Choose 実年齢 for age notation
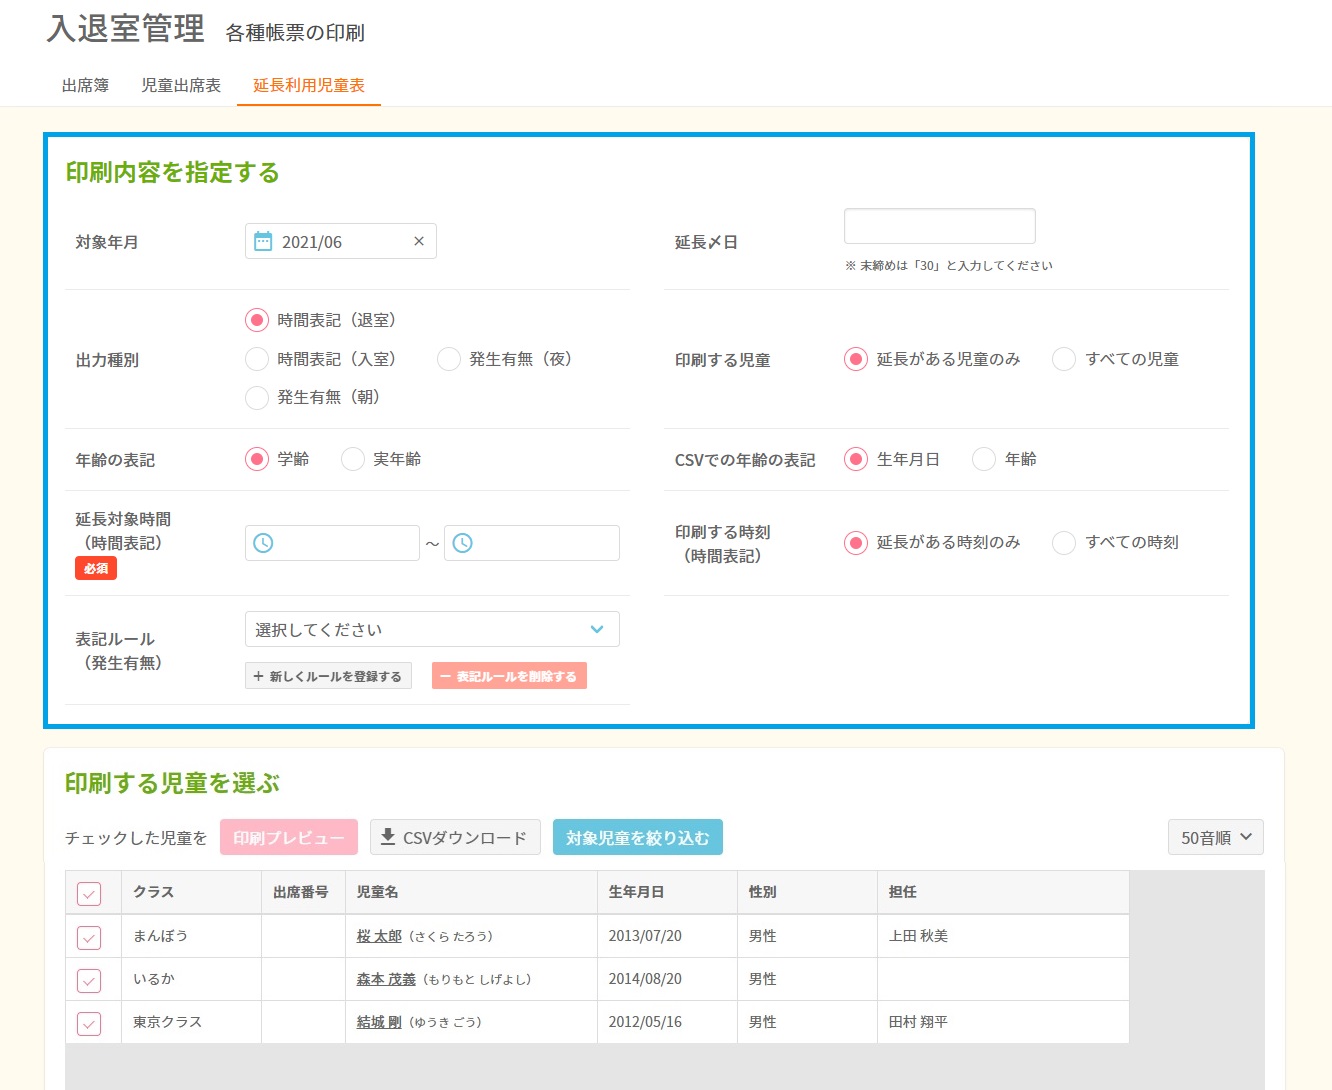This screenshot has width=1332, height=1090. coord(353,459)
